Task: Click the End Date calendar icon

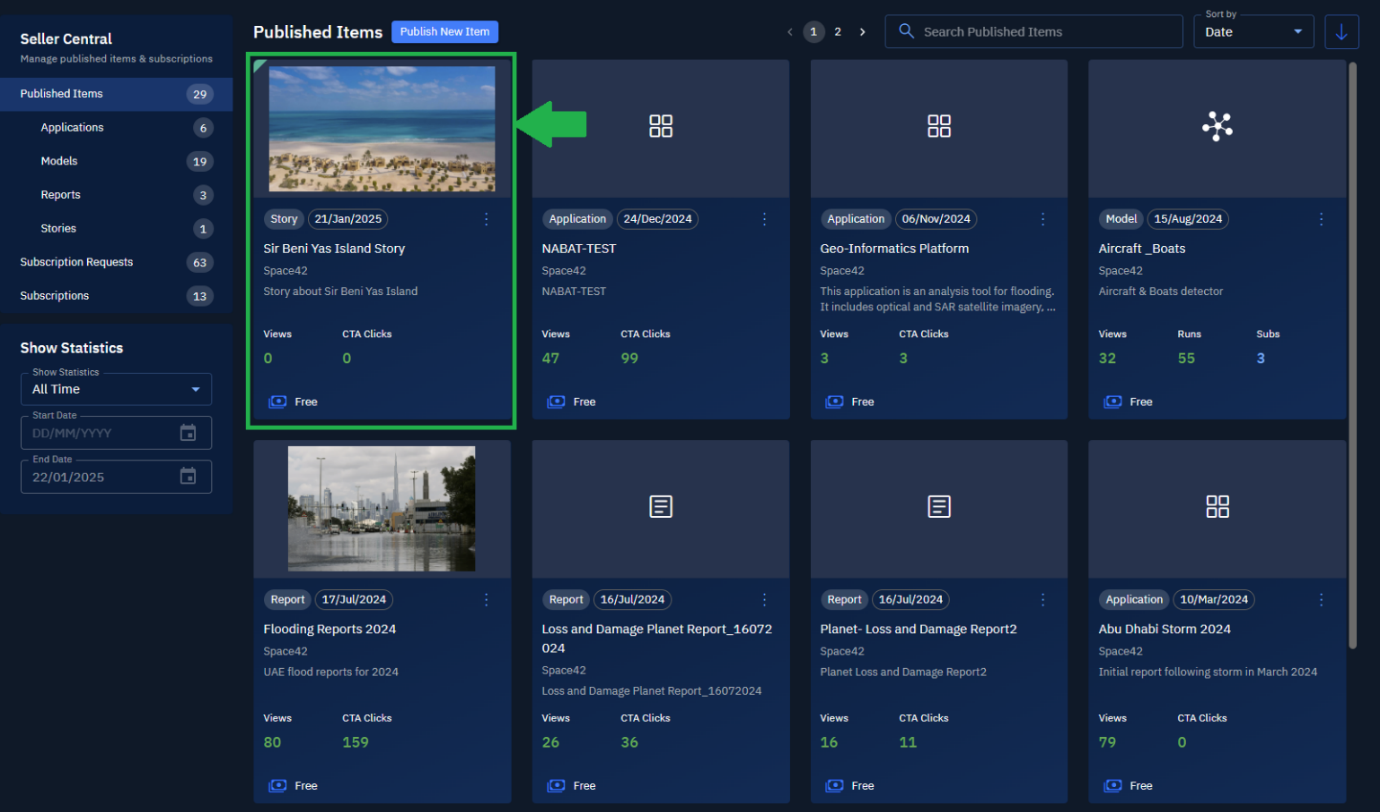Action: [188, 477]
